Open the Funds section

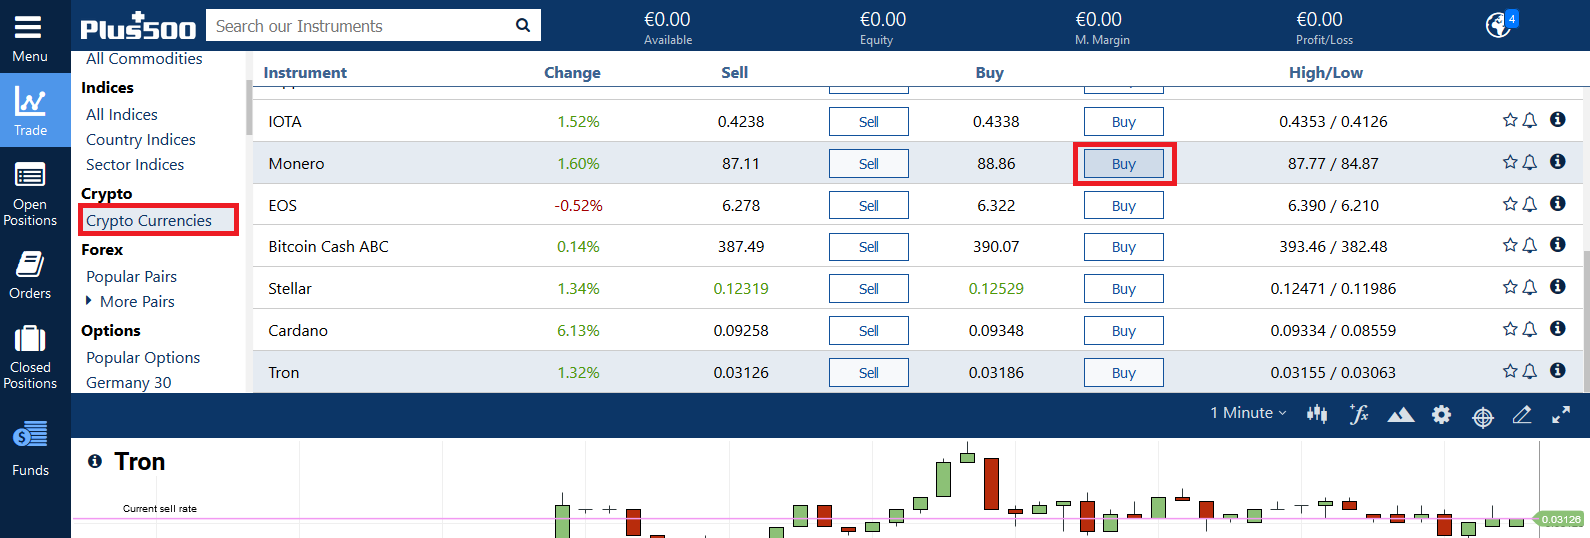30,448
